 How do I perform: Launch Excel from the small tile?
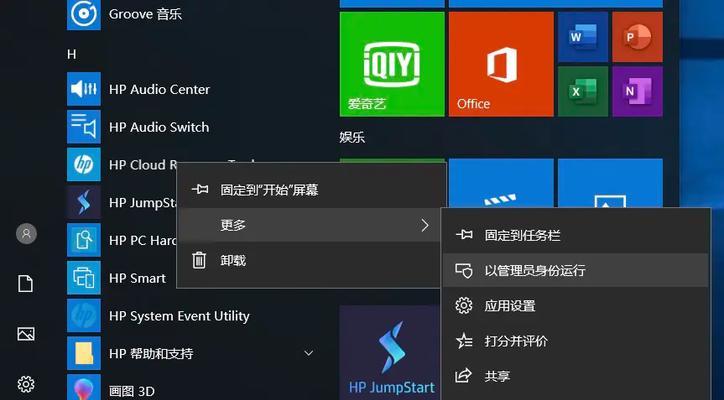pos(583,91)
